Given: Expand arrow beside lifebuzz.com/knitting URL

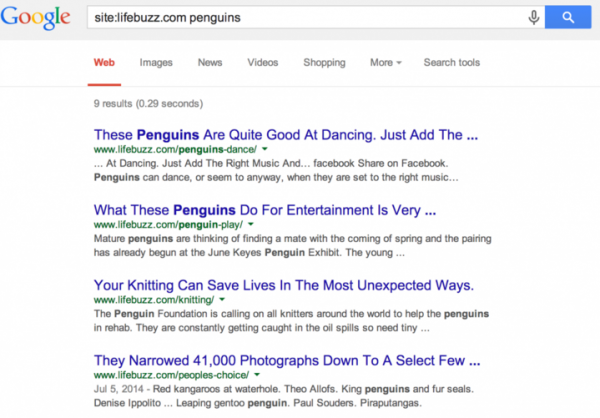Looking at the screenshot, I should [x=222, y=299].
